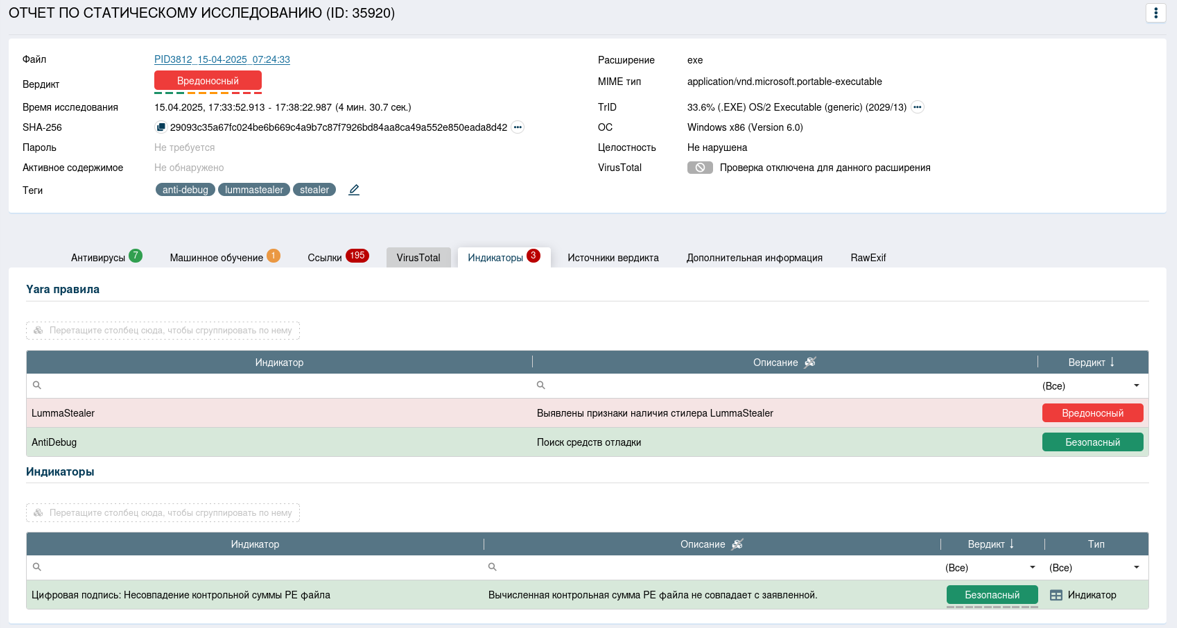The image size is (1177, 628).
Task: Click icon beside Описание in Индикаторы table header
Action: tap(737, 544)
